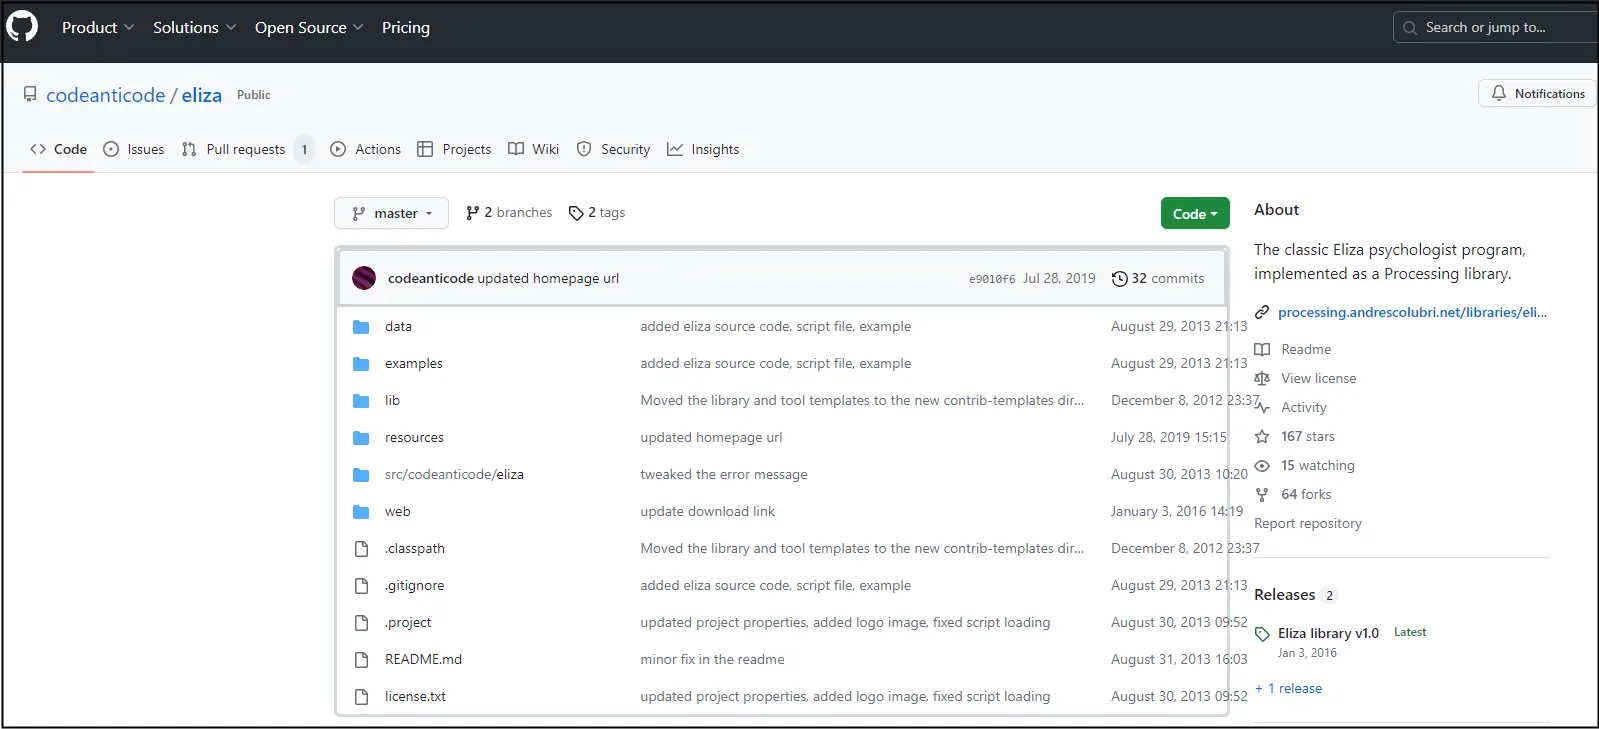Viewport: 1599px width, 729px height.
Task: Open the Pull requests tab
Action: point(245,149)
